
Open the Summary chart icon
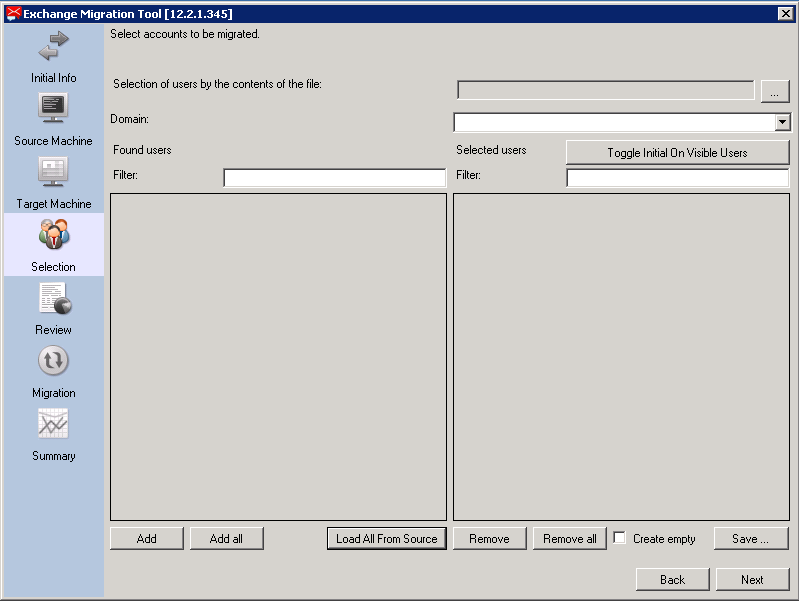tap(54, 424)
